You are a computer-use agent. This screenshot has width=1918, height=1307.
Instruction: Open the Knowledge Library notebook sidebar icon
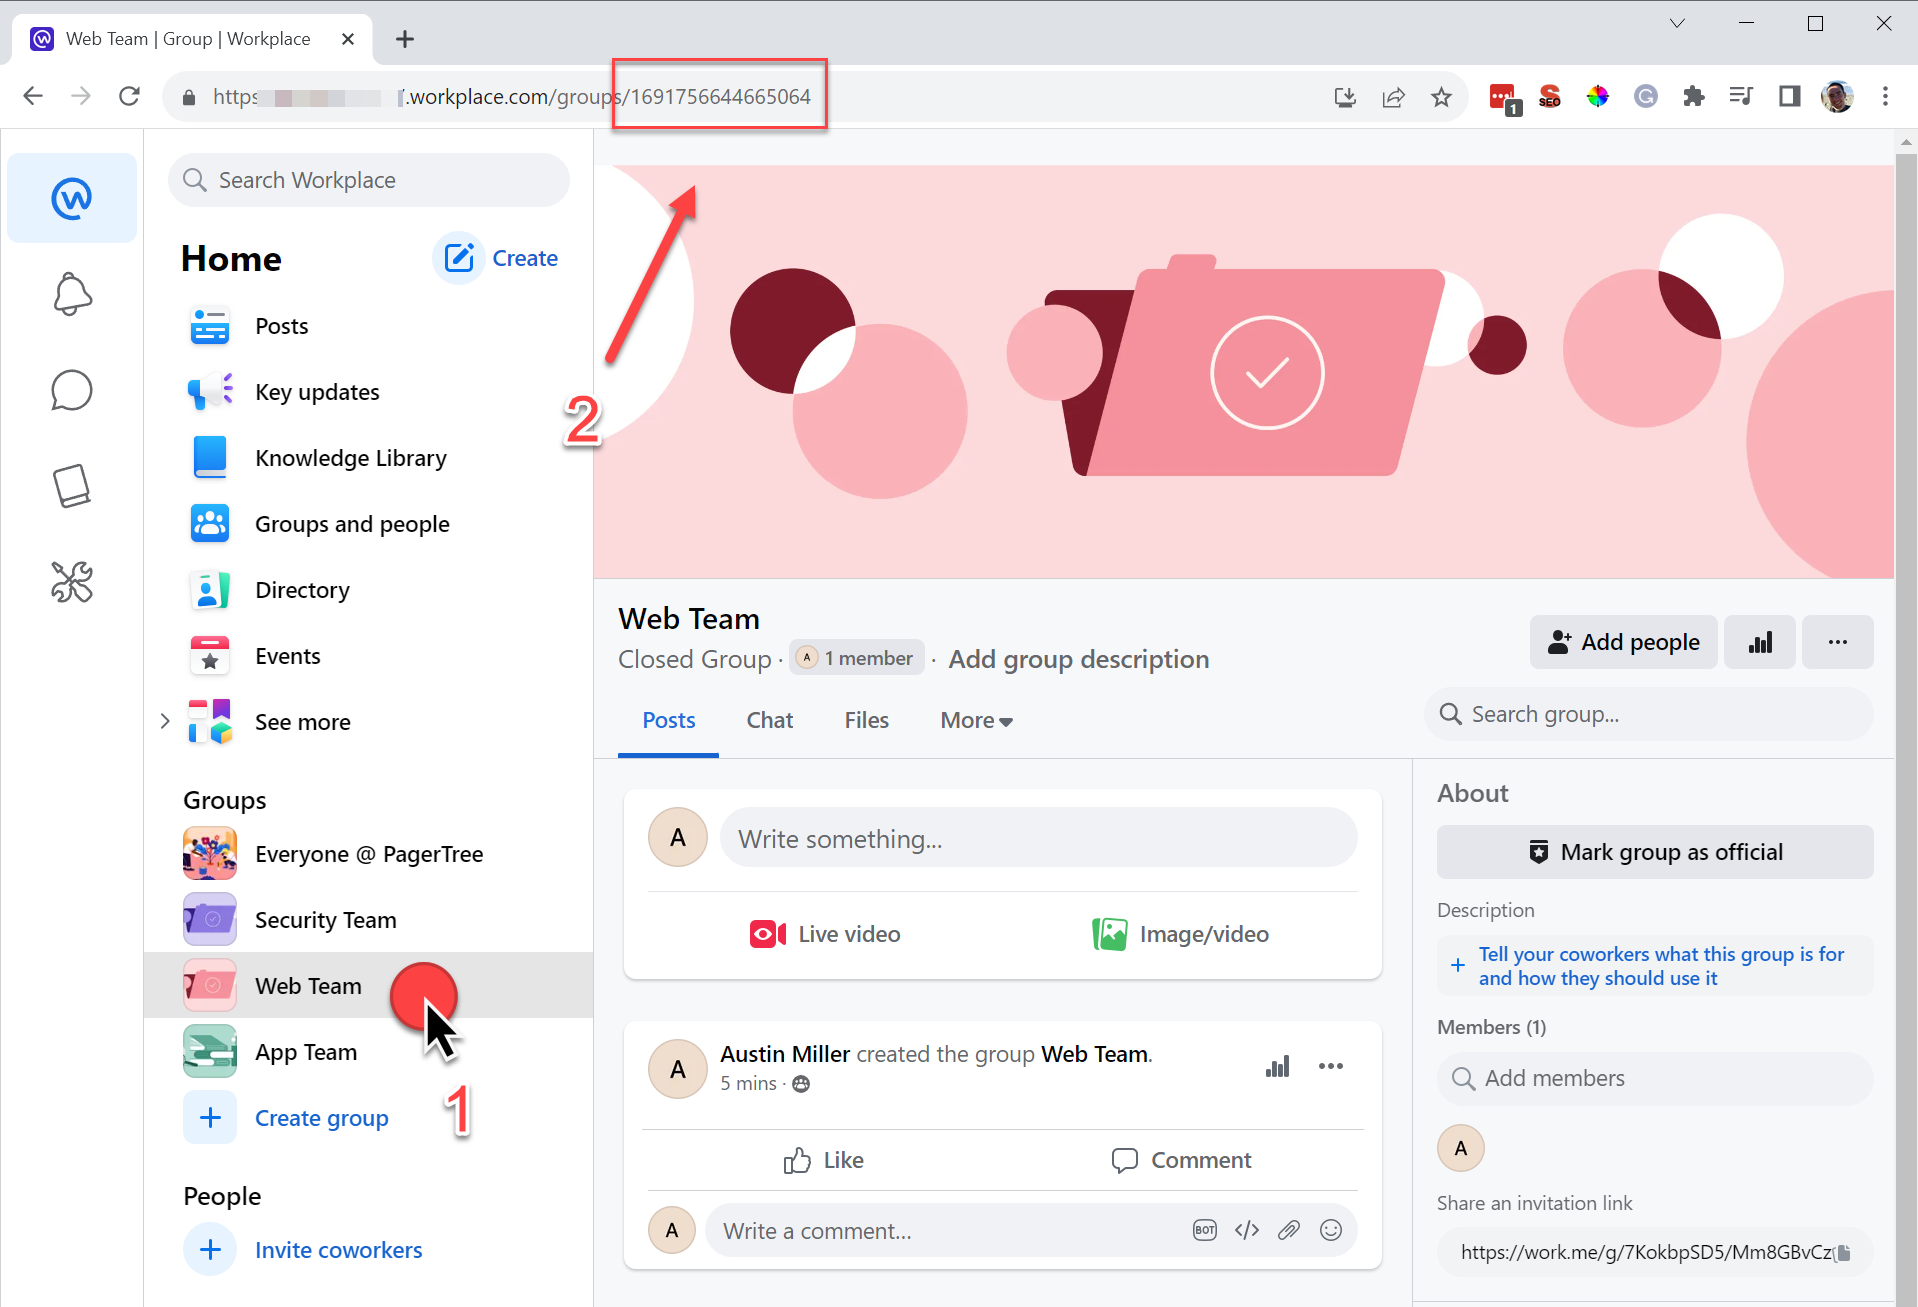(72, 486)
